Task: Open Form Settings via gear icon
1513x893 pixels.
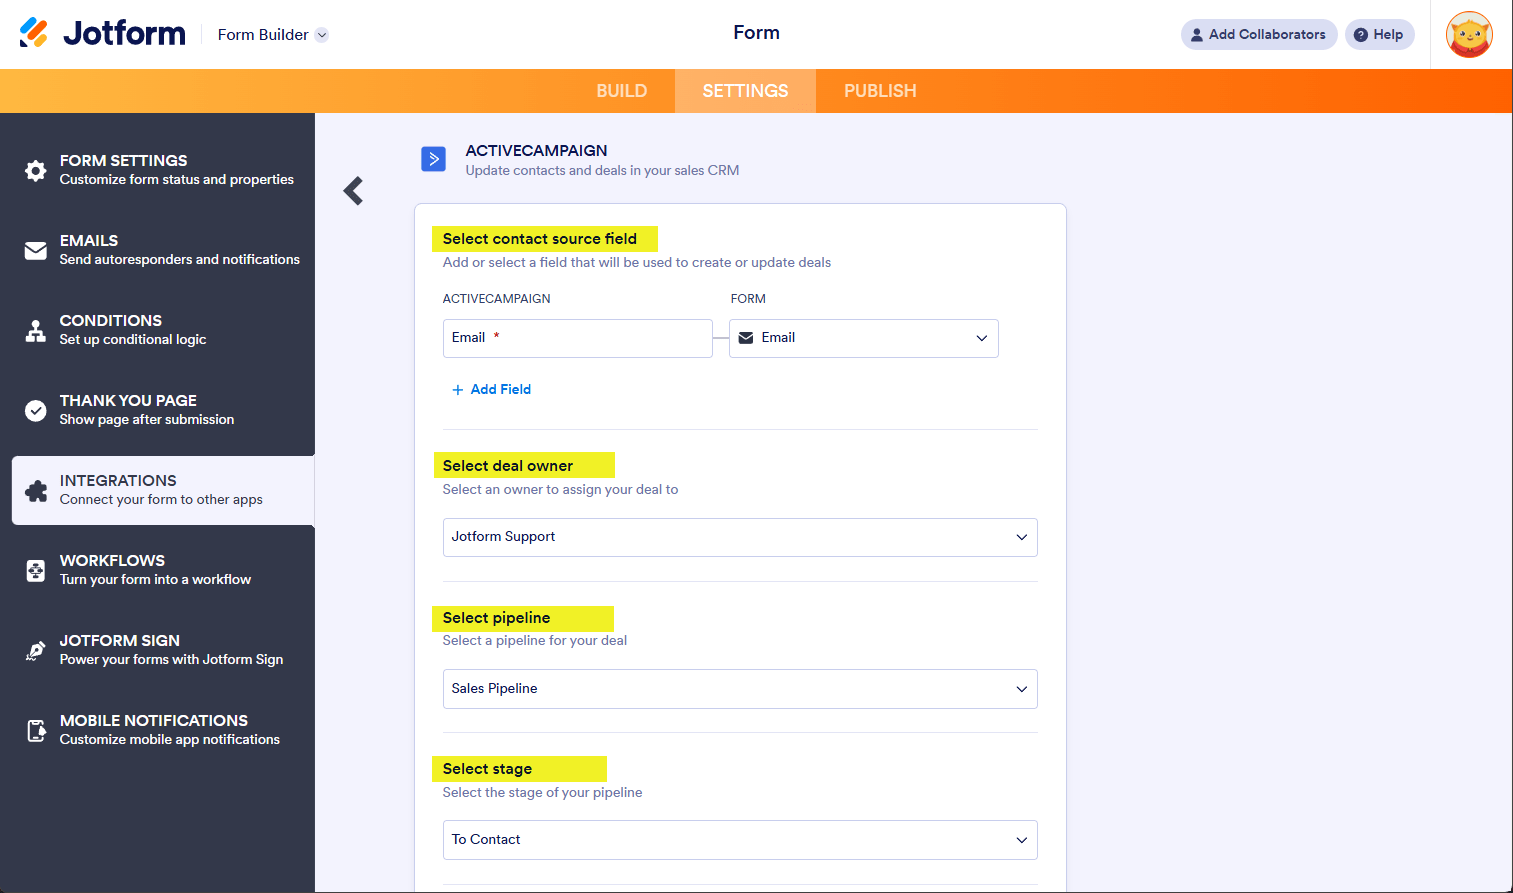Action: (x=36, y=170)
